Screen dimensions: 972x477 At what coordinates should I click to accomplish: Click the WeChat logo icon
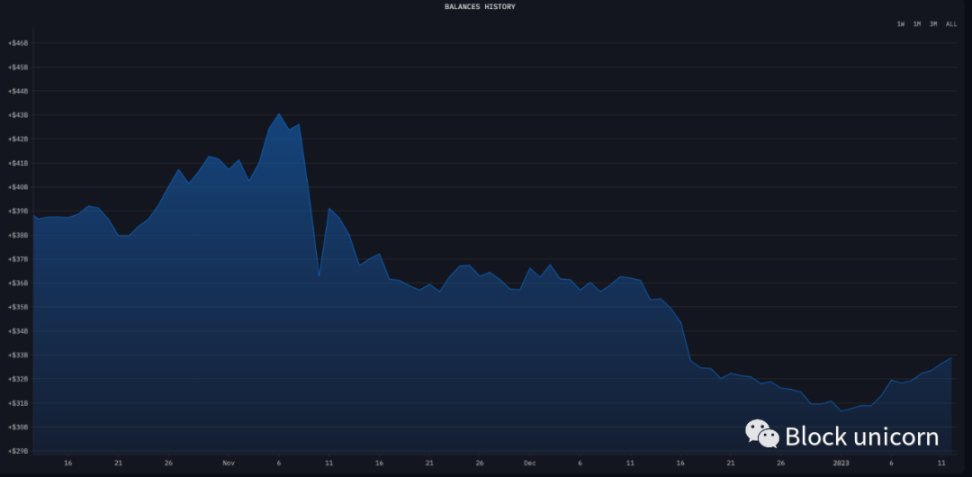coord(761,434)
